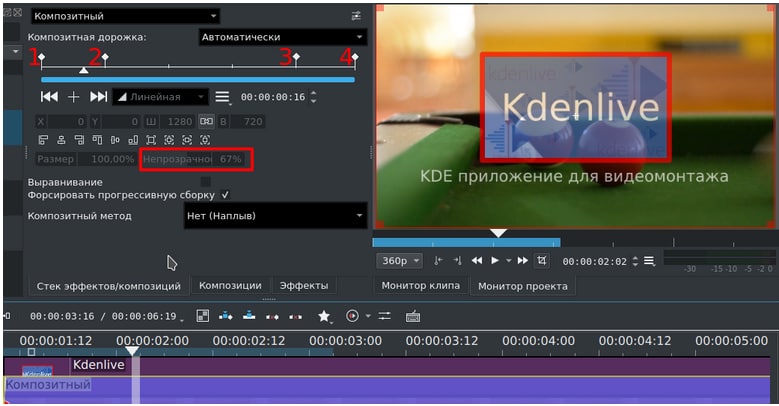Lift timeline zone icon

296,317
